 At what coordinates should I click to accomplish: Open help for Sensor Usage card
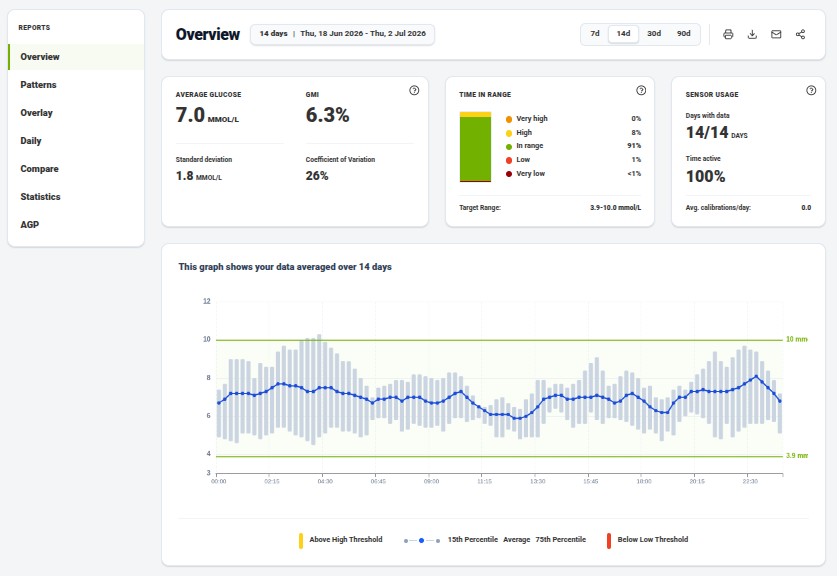pos(811,90)
